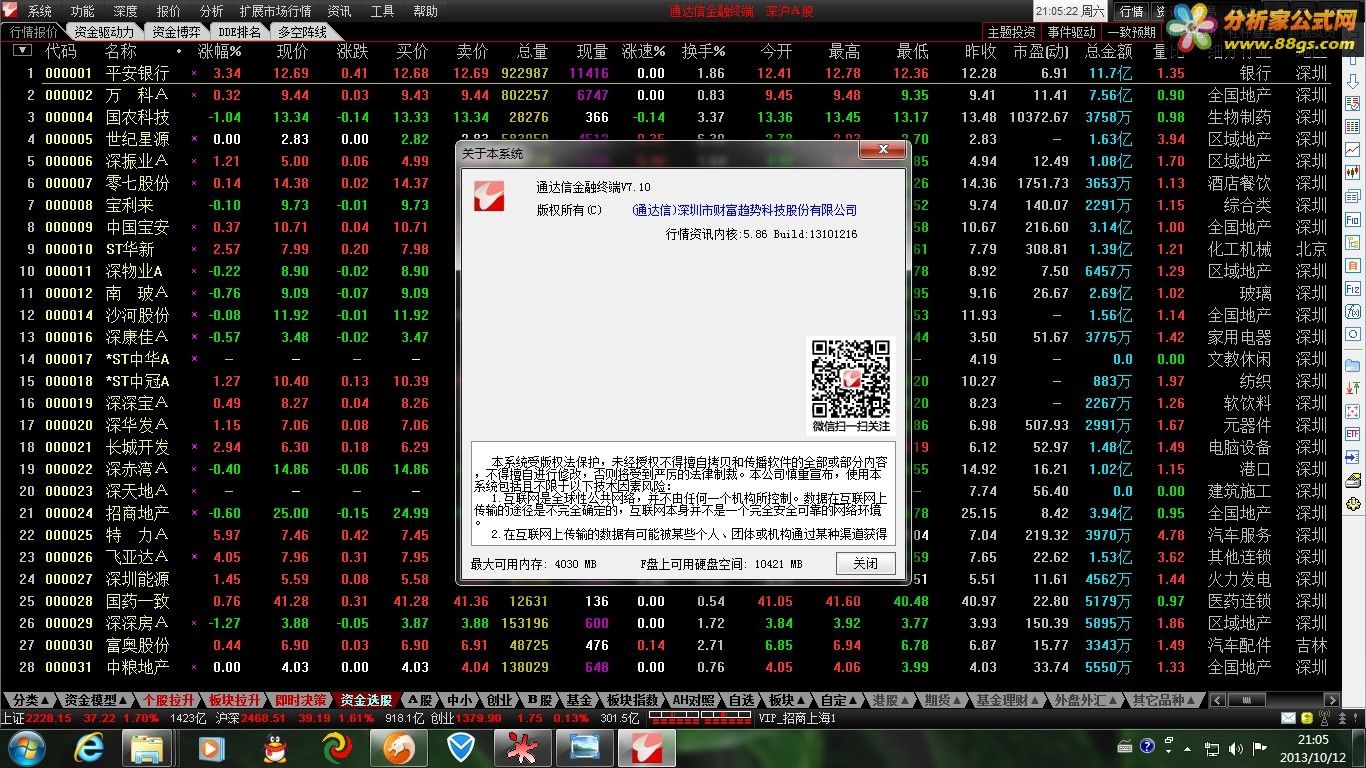Click the F10 company info icon
1366x768 pixels.
click(1353, 219)
